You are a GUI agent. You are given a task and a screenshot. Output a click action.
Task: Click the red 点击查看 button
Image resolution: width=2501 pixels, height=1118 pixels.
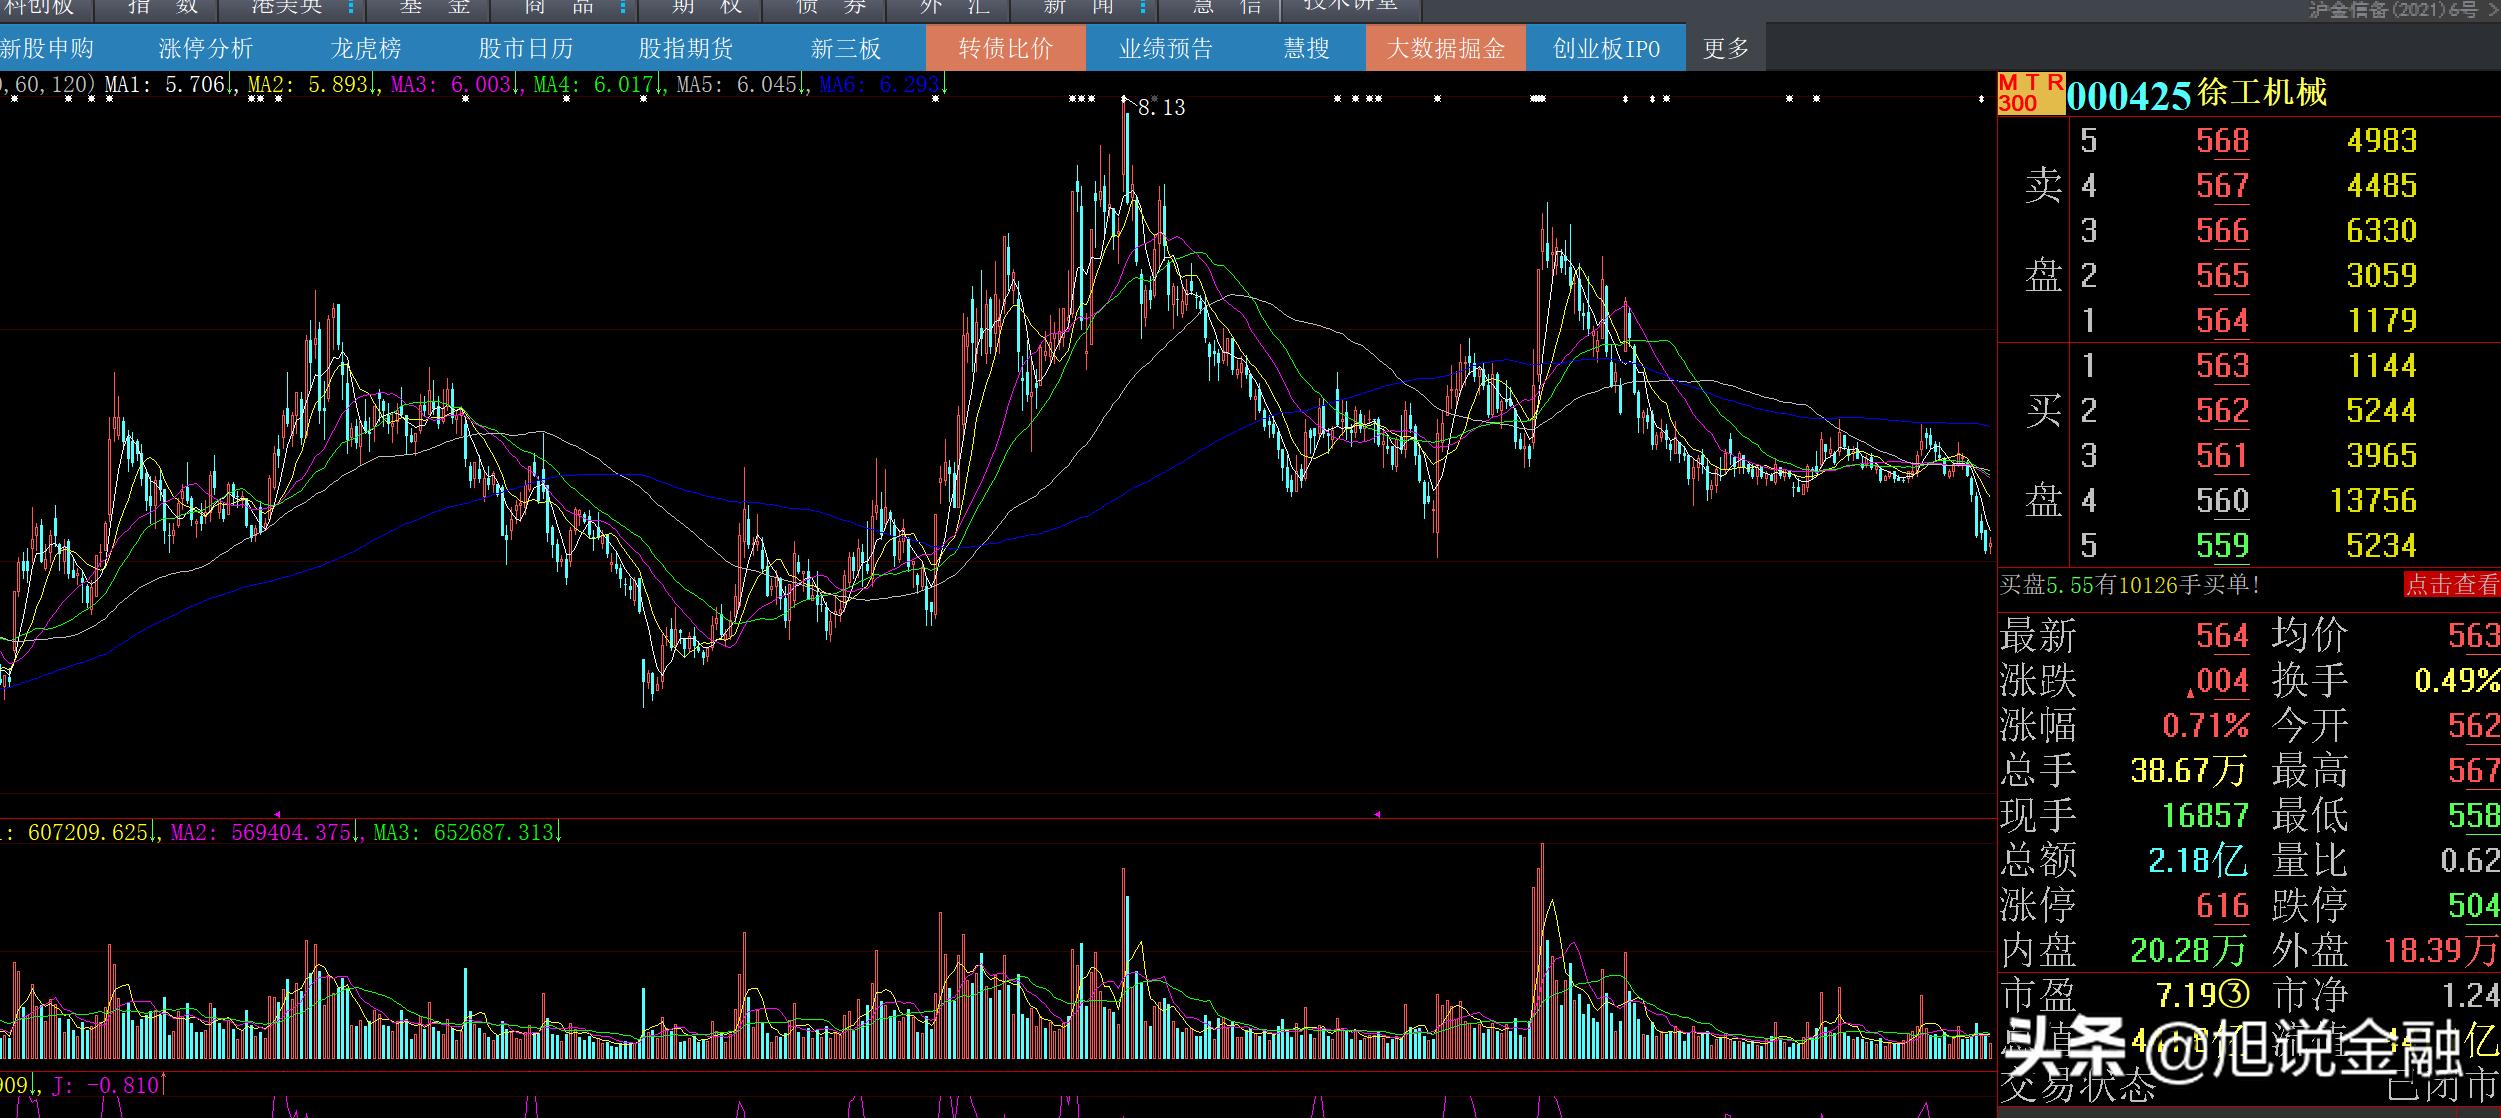click(2451, 585)
